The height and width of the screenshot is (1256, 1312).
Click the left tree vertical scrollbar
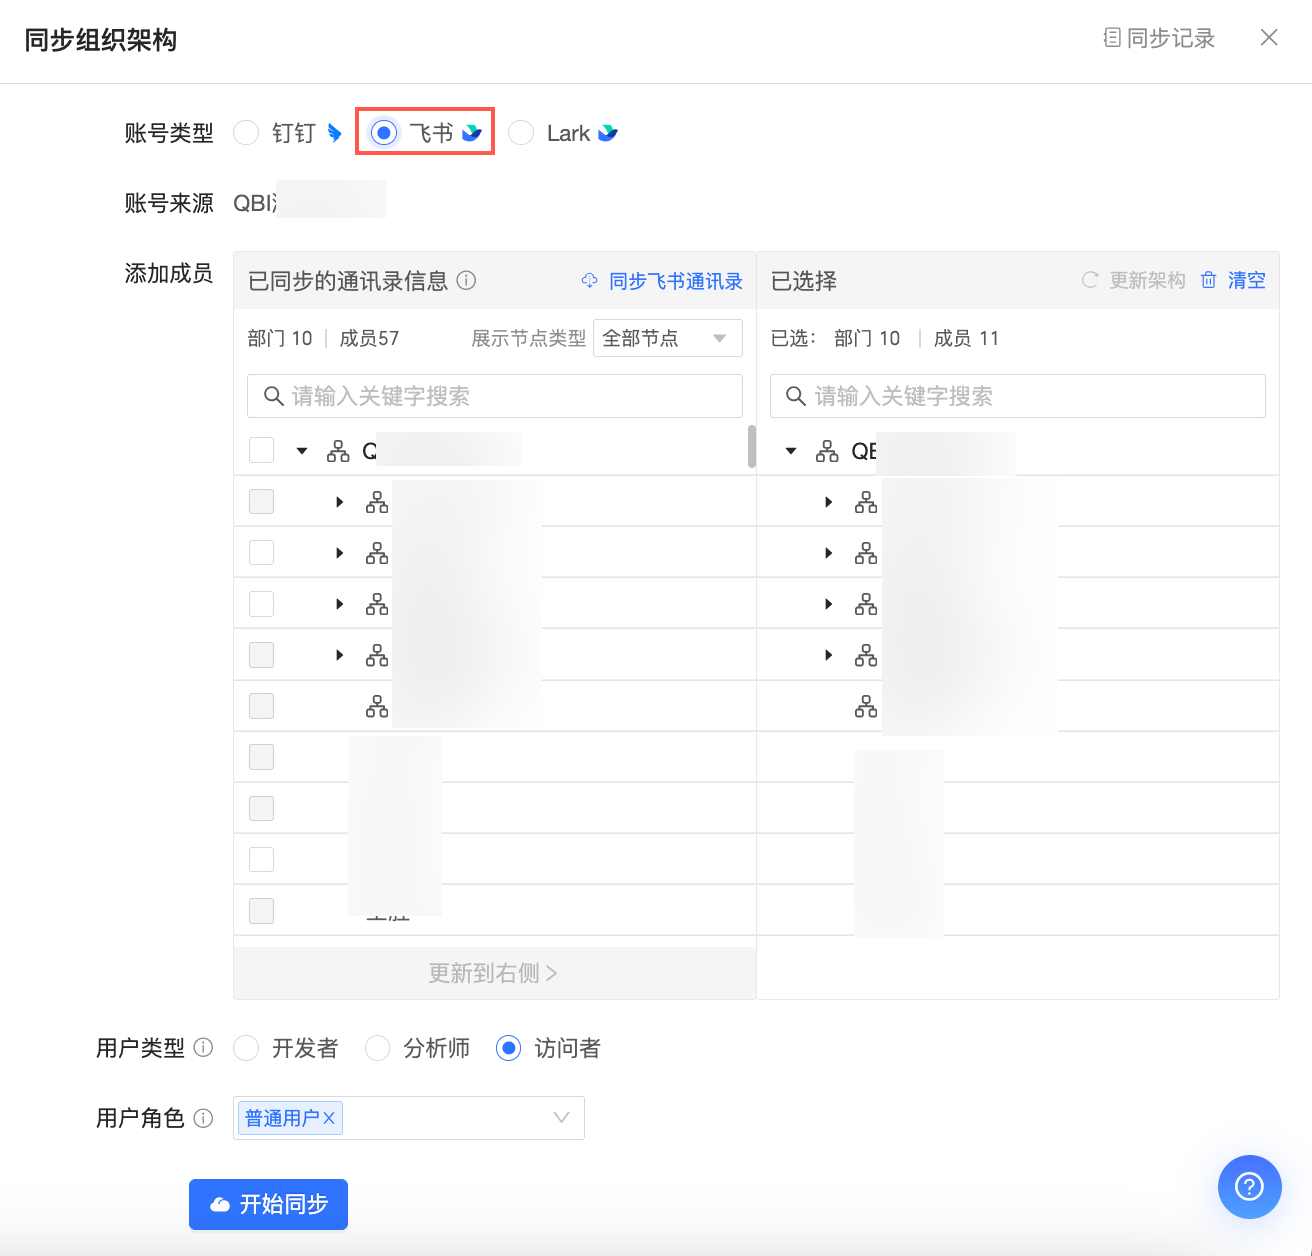pos(752,446)
